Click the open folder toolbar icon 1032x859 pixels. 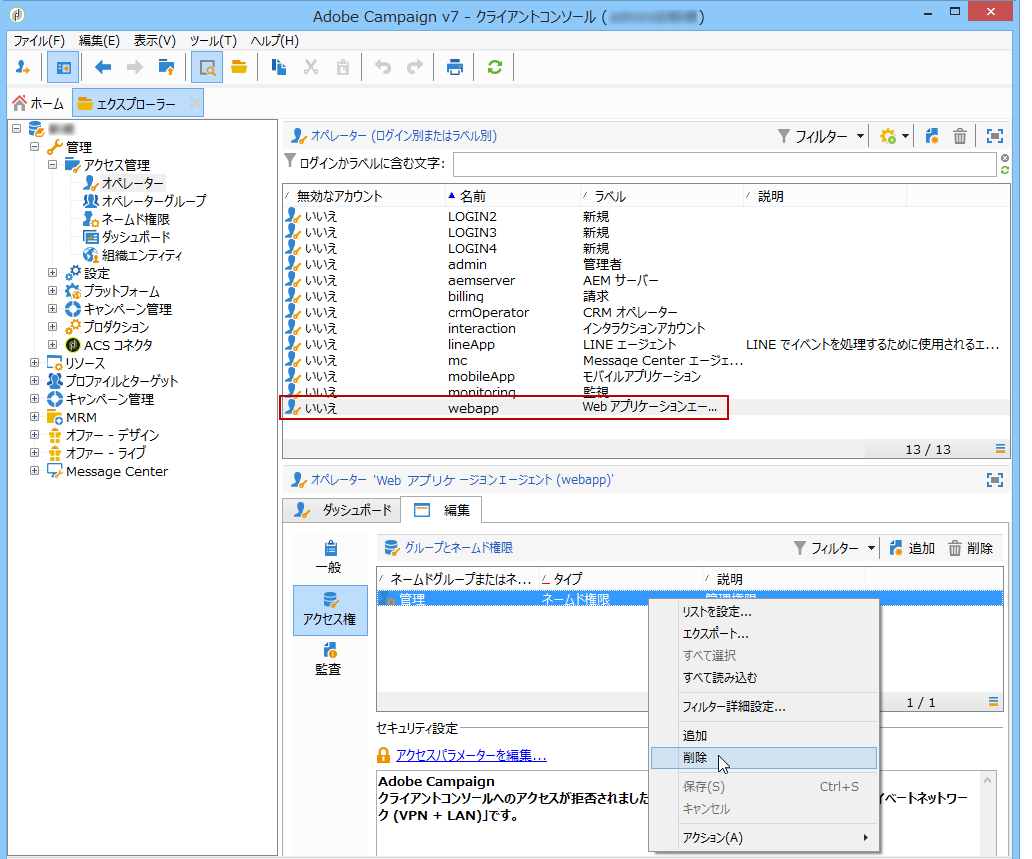pos(239,67)
